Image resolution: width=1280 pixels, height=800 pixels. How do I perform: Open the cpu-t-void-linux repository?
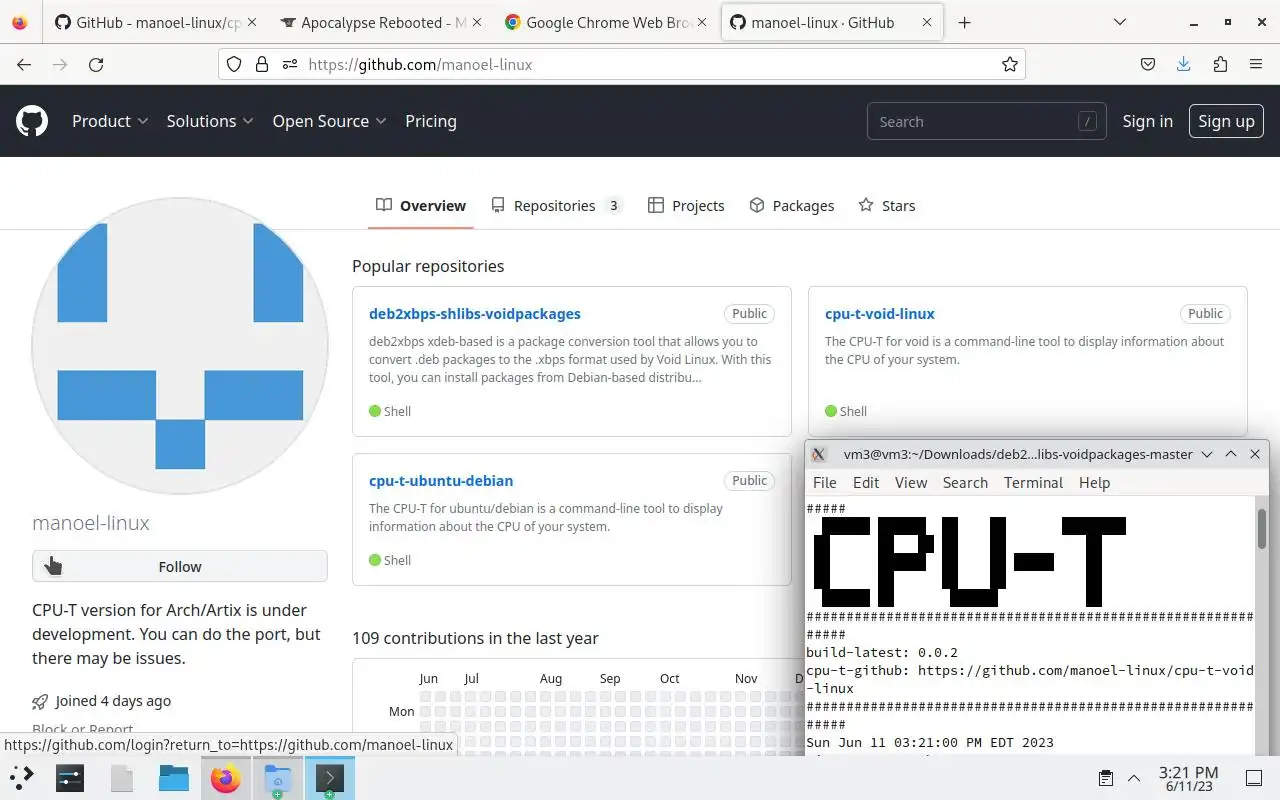[880, 314]
